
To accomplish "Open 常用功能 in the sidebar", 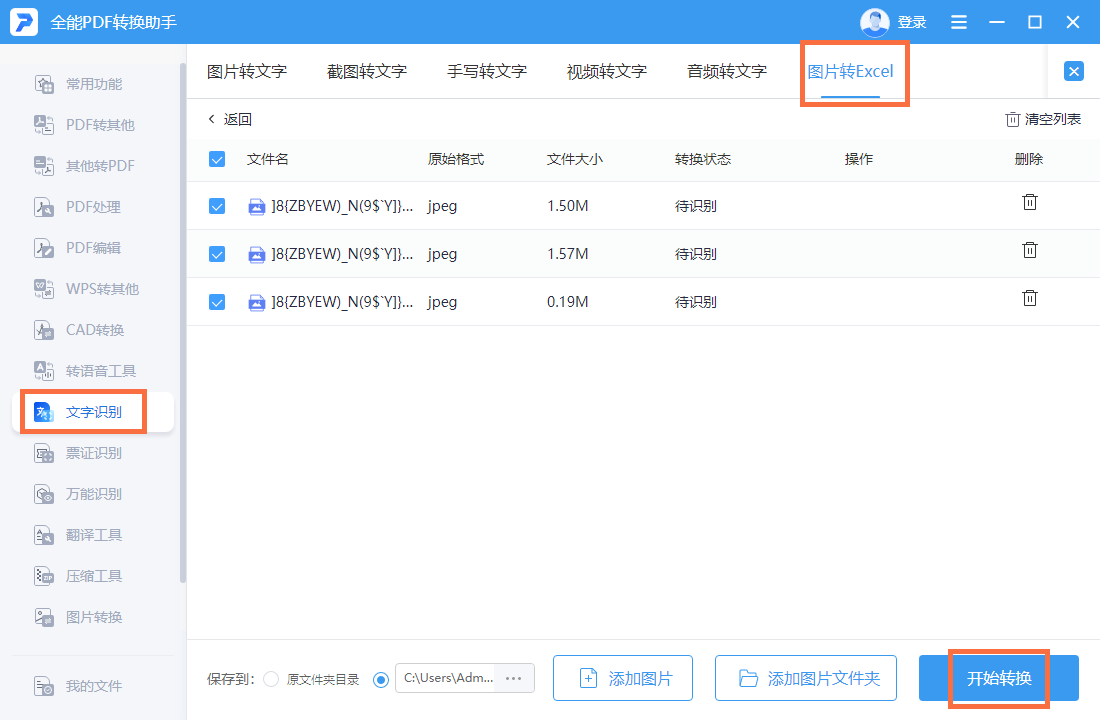I will click(x=79, y=84).
